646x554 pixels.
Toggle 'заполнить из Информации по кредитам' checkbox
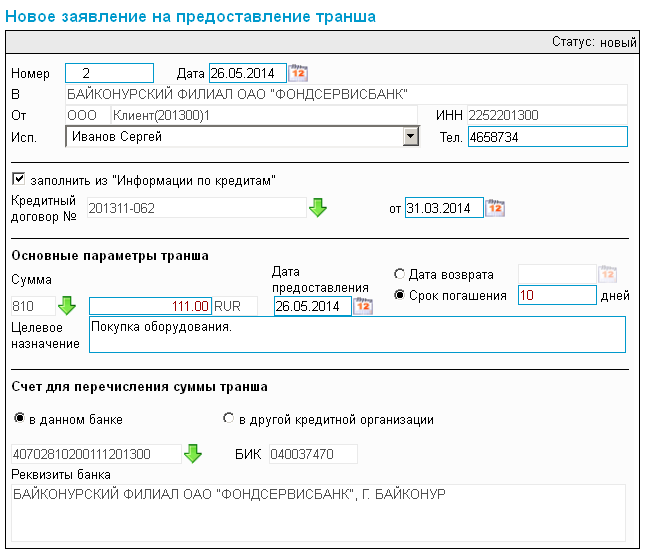pyautogui.click(x=18, y=179)
